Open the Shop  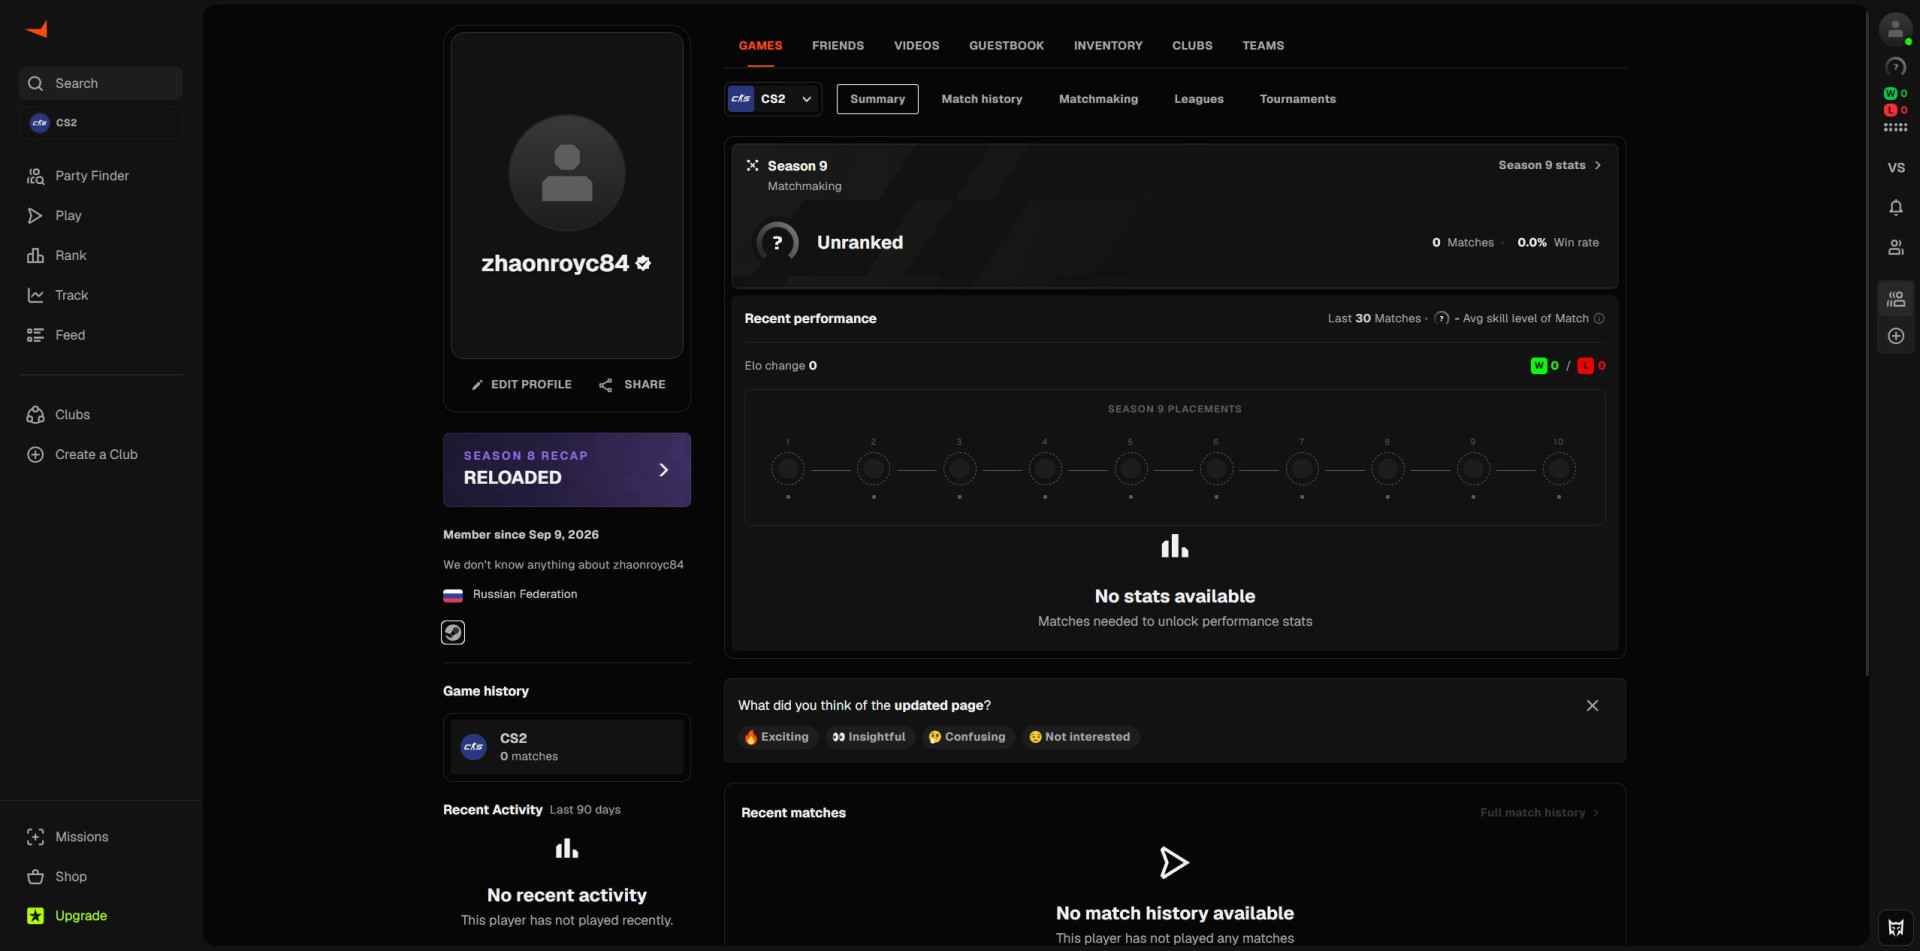coord(70,877)
